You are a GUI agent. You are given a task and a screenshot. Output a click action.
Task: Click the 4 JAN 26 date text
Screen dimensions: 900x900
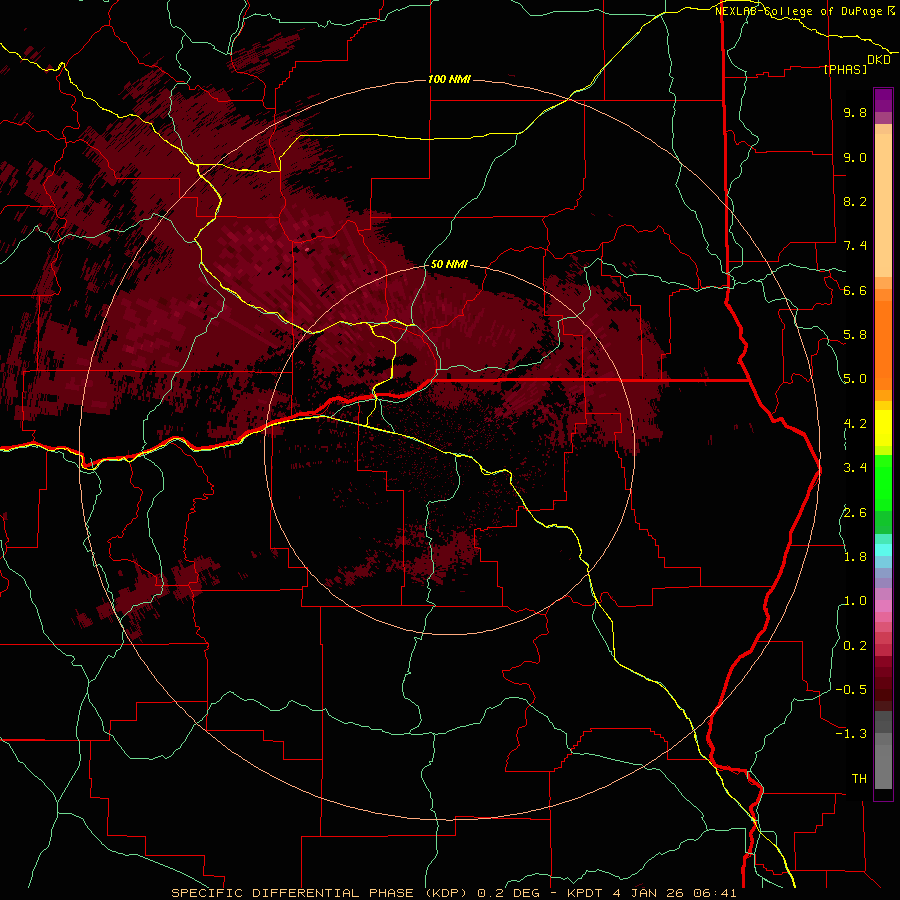click(x=650, y=893)
